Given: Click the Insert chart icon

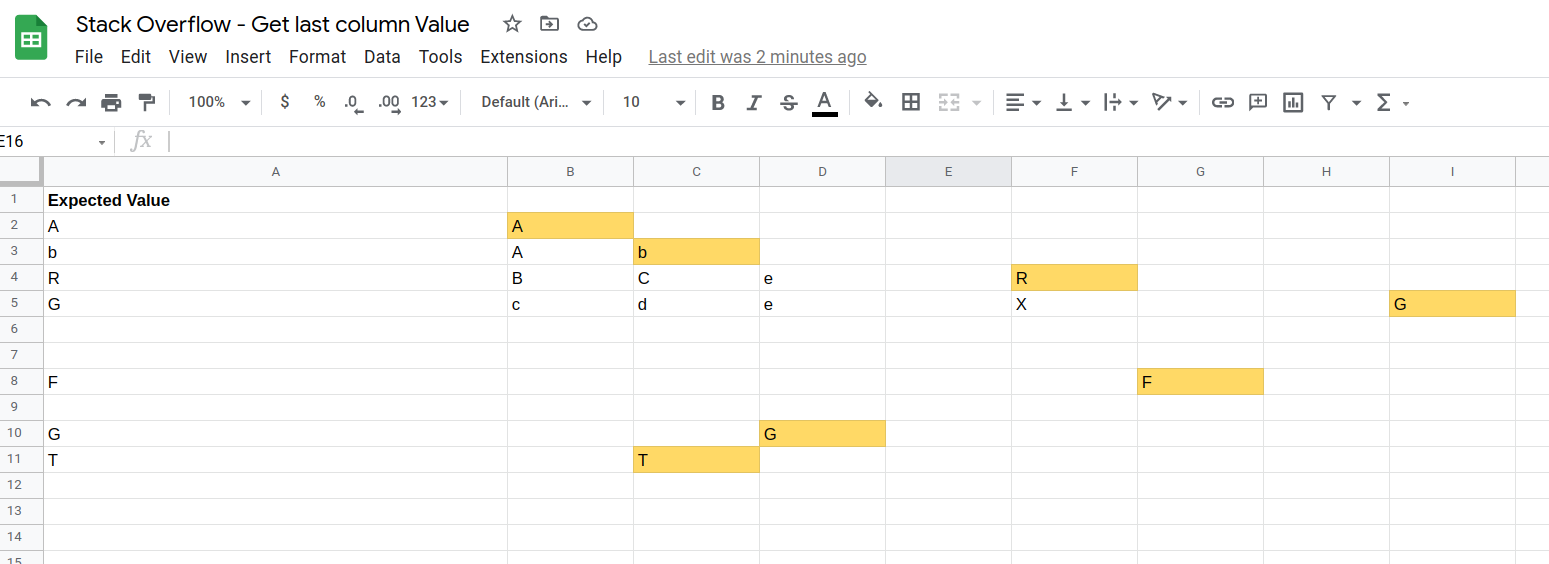Looking at the screenshot, I should pos(1293,102).
